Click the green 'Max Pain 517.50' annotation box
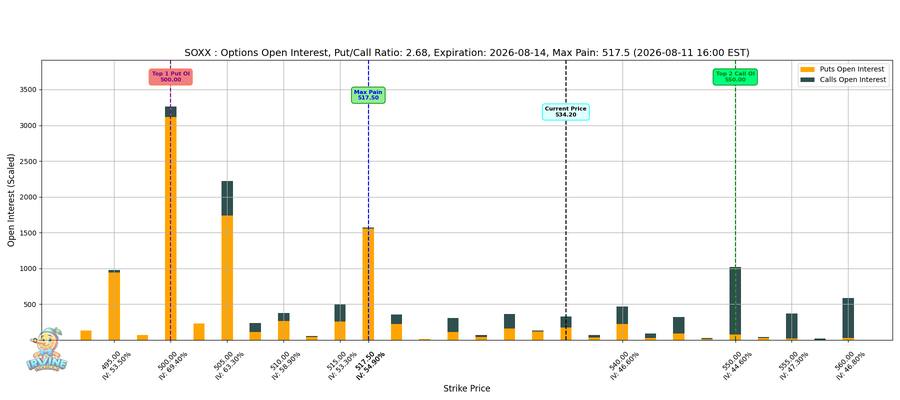Viewport: 900px width, 400px height. [368, 95]
